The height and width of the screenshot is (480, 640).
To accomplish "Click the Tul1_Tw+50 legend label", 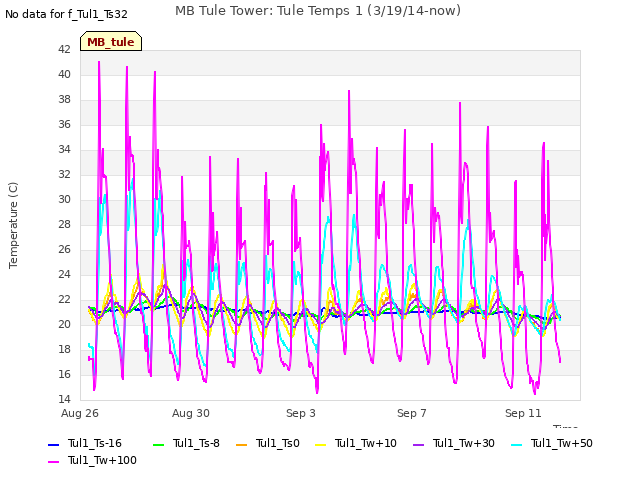I will click(x=562, y=443).
